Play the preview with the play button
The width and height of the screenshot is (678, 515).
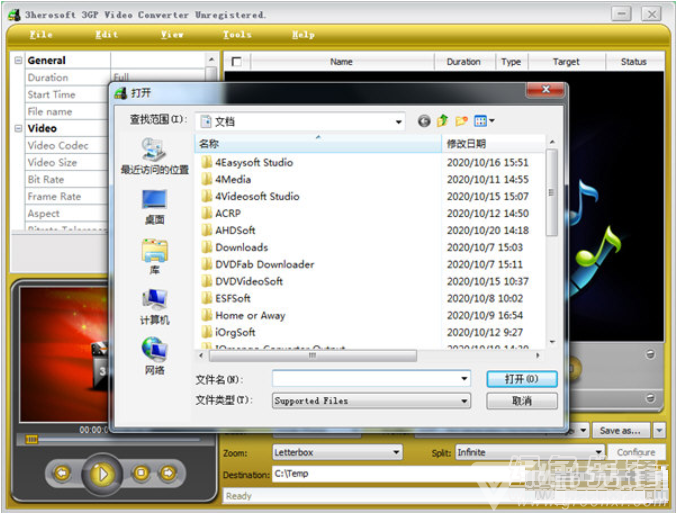point(102,474)
